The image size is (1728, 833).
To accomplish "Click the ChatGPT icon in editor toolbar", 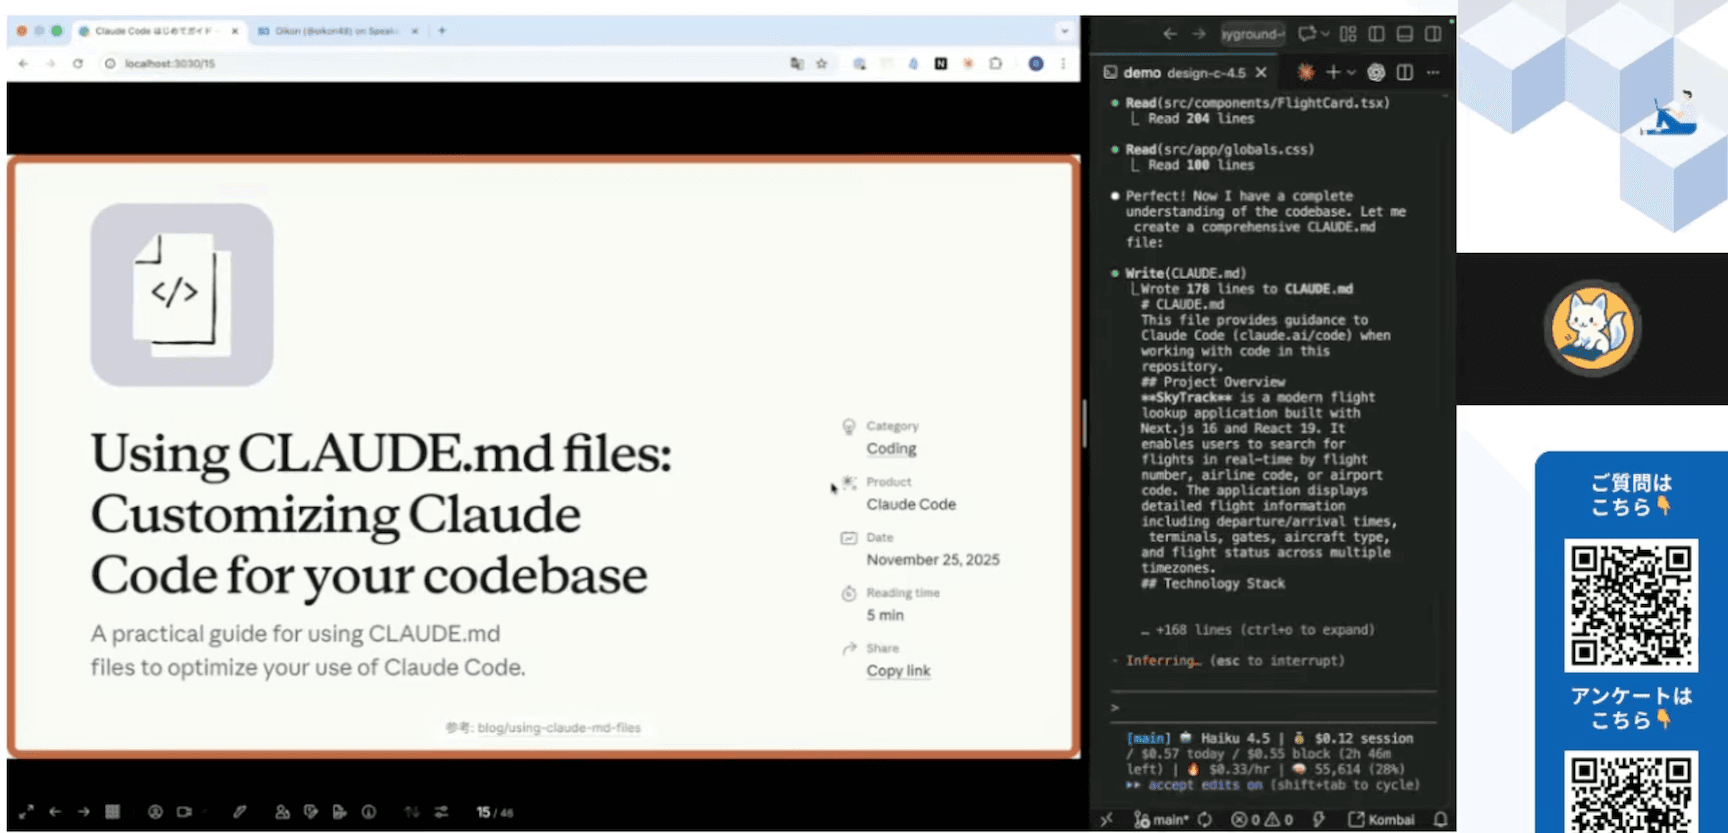I will [1376, 72].
